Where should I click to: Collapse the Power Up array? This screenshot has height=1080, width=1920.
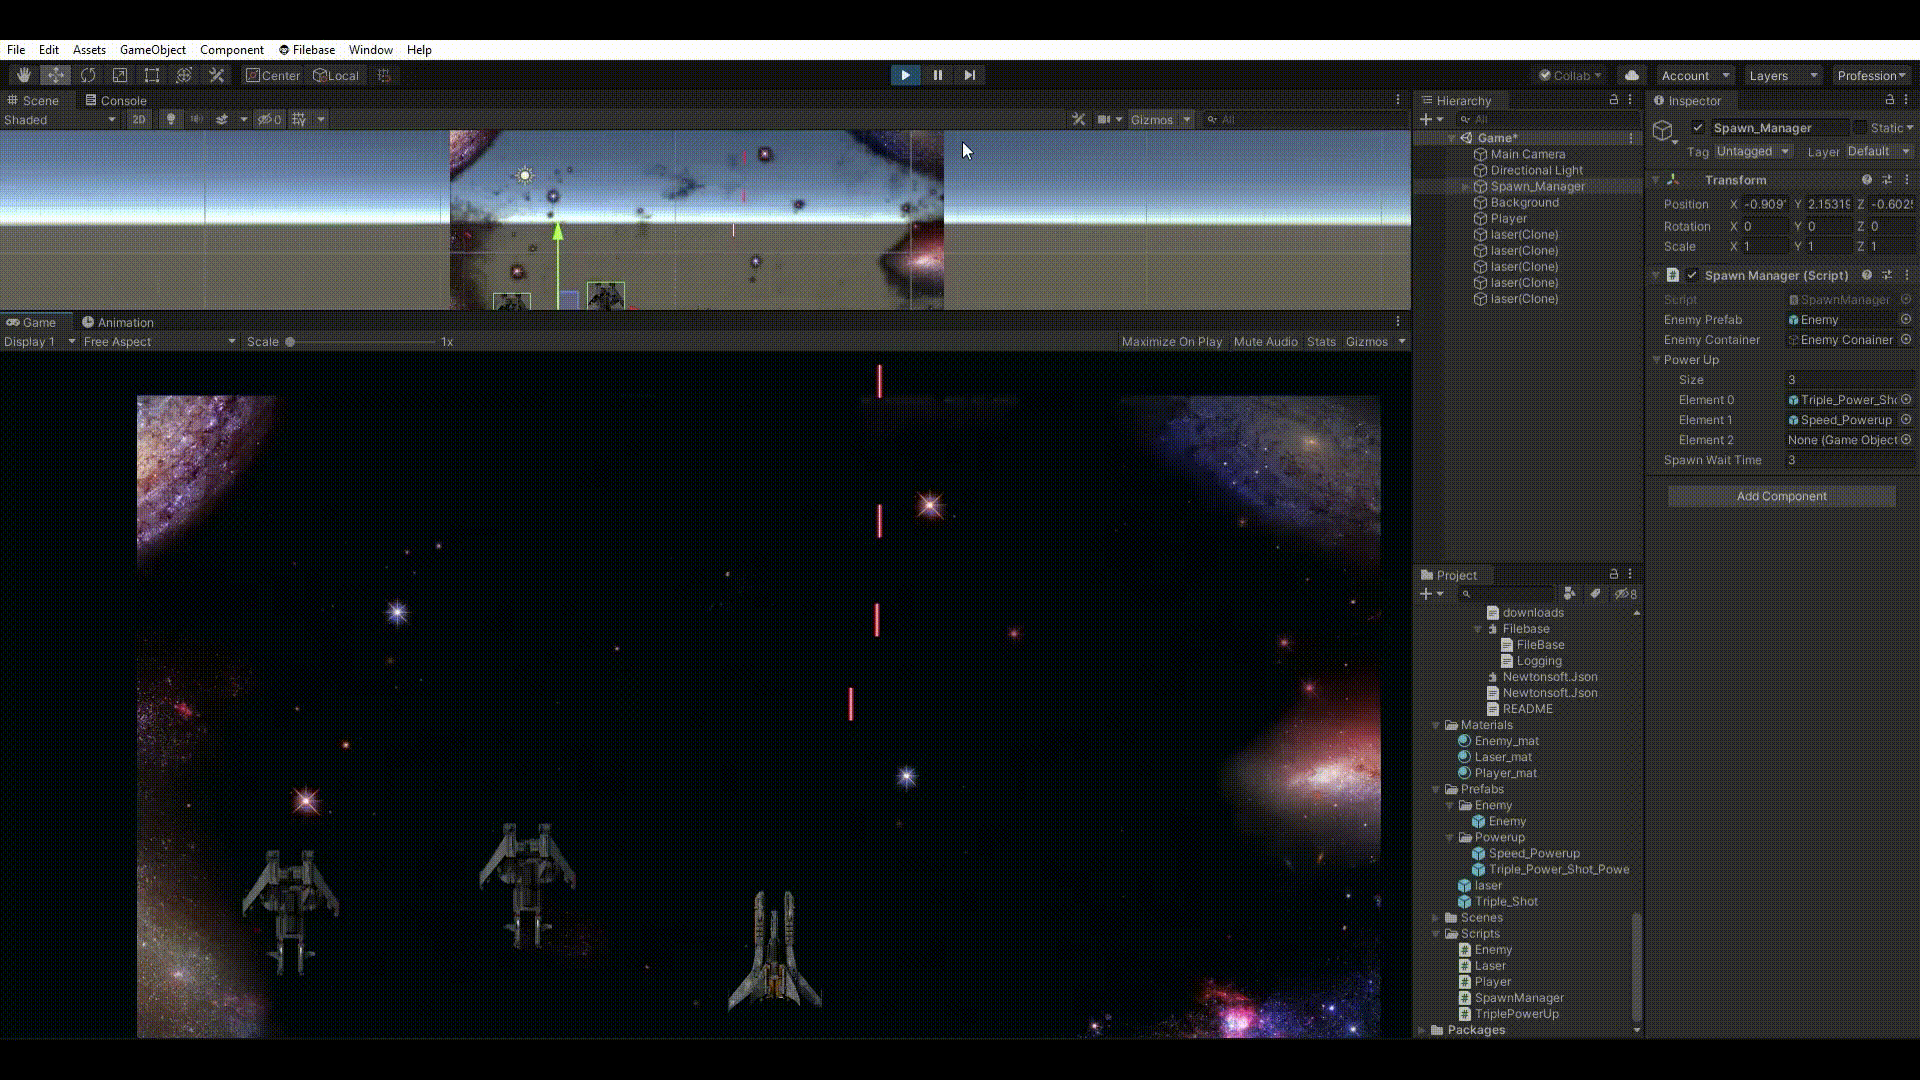[1657, 360]
